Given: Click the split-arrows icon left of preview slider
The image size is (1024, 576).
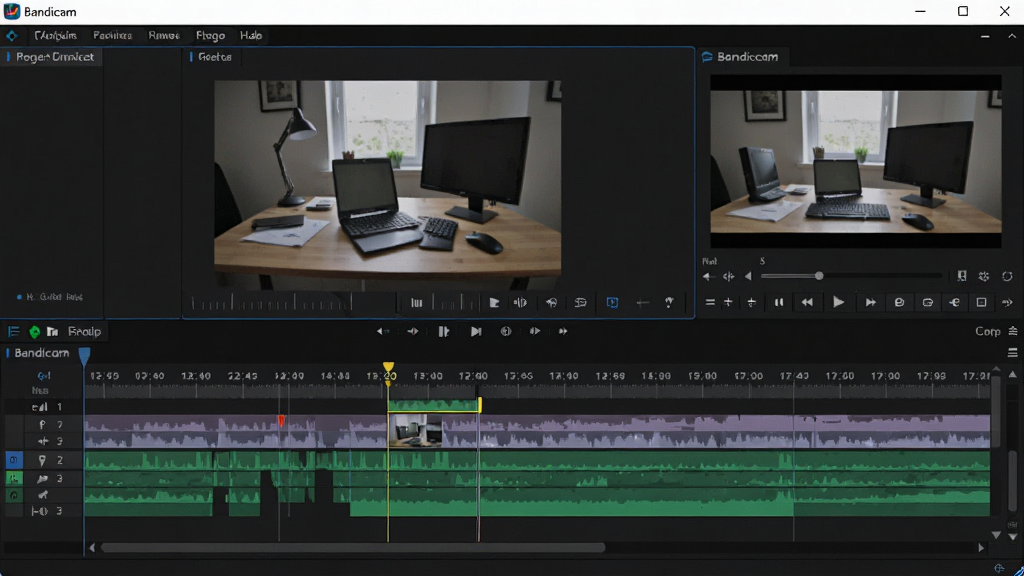Looking at the screenshot, I should 728,277.
